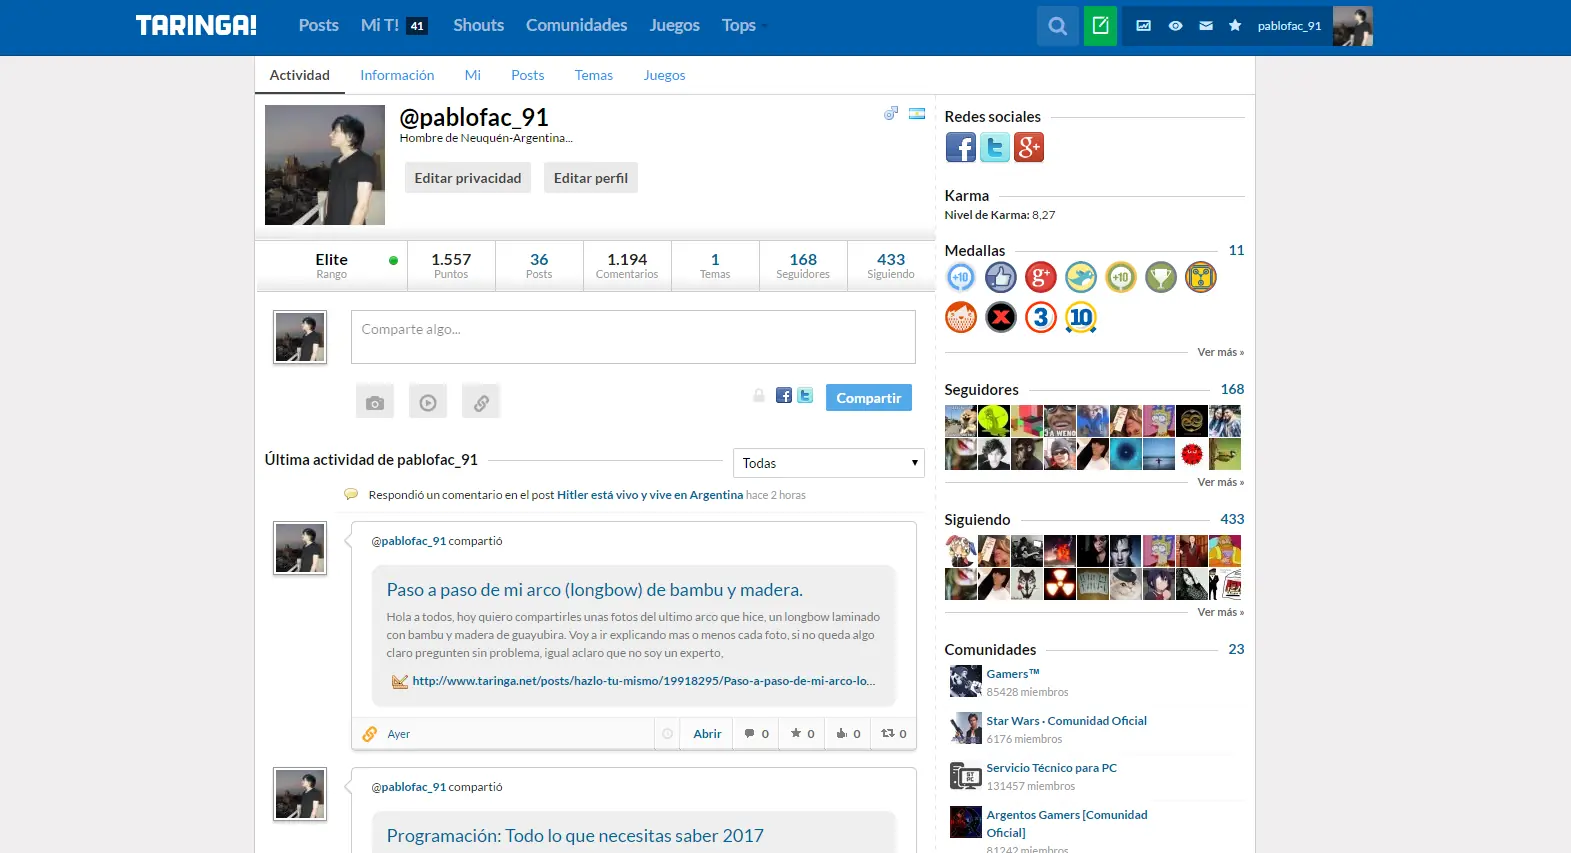Image resolution: width=1571 pixels, height=853 pixels.
Task: Toggle Twitter sharing for the shout
Action: pos(805,396)
